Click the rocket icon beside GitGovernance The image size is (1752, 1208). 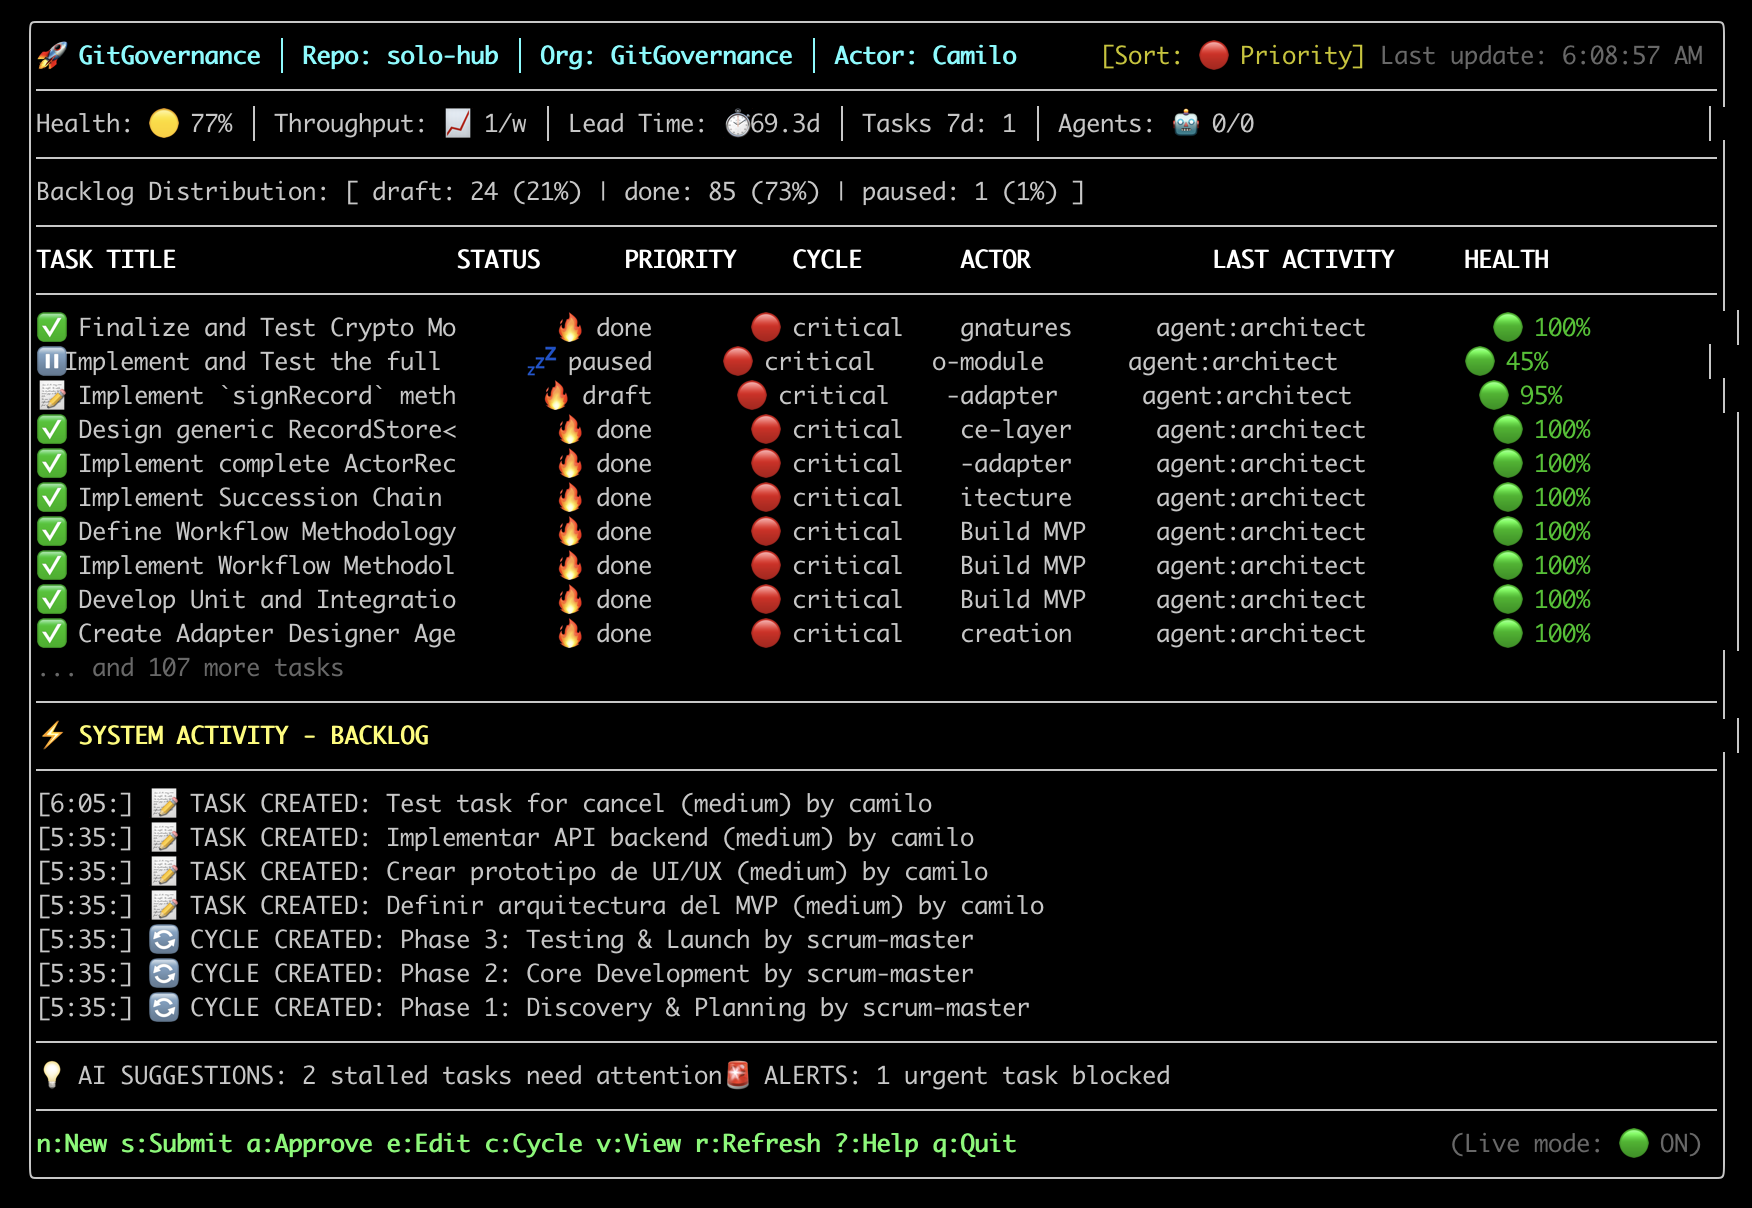[x=52, y=56]
